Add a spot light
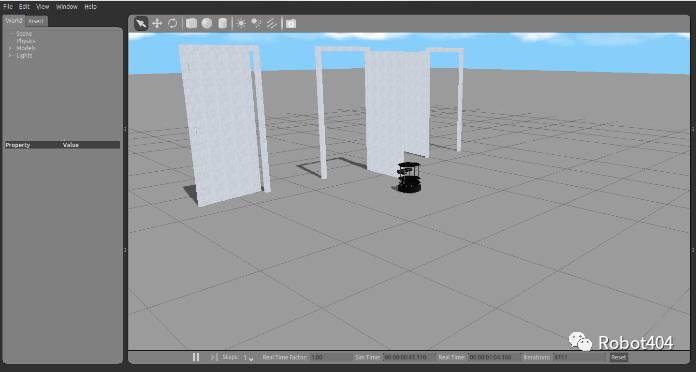The image size is (696, 372). [x=257, y=24]
